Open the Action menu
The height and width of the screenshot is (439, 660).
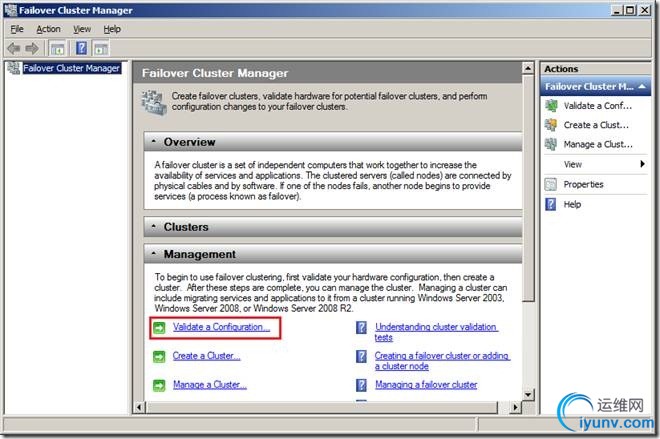48,29
